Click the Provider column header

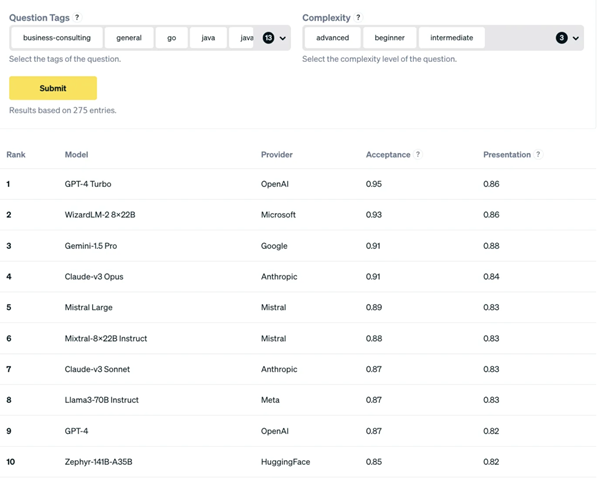coord(277,155)
